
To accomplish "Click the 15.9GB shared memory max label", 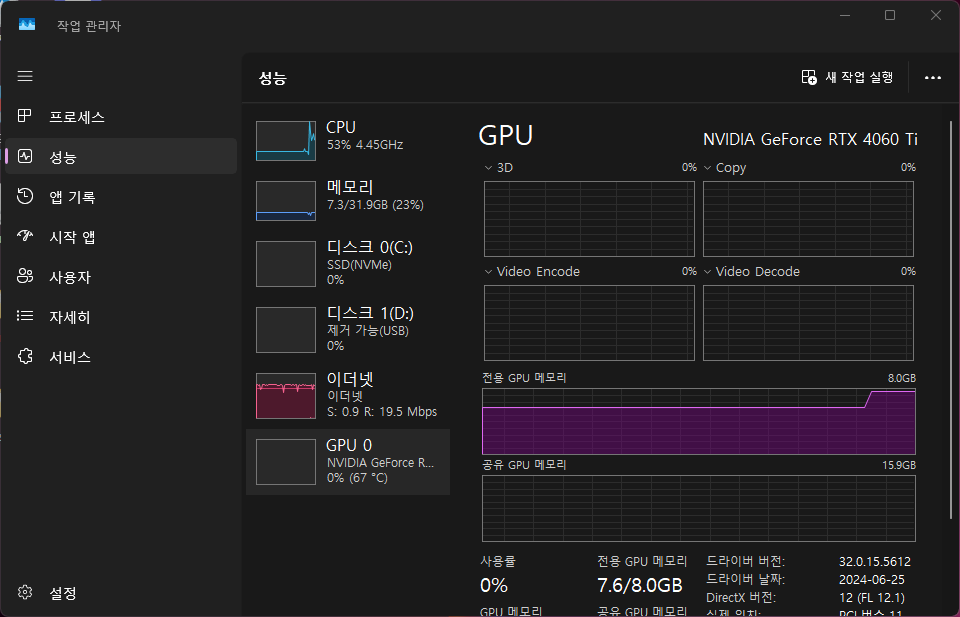I will pyautogui.click(x=899, y=465).
